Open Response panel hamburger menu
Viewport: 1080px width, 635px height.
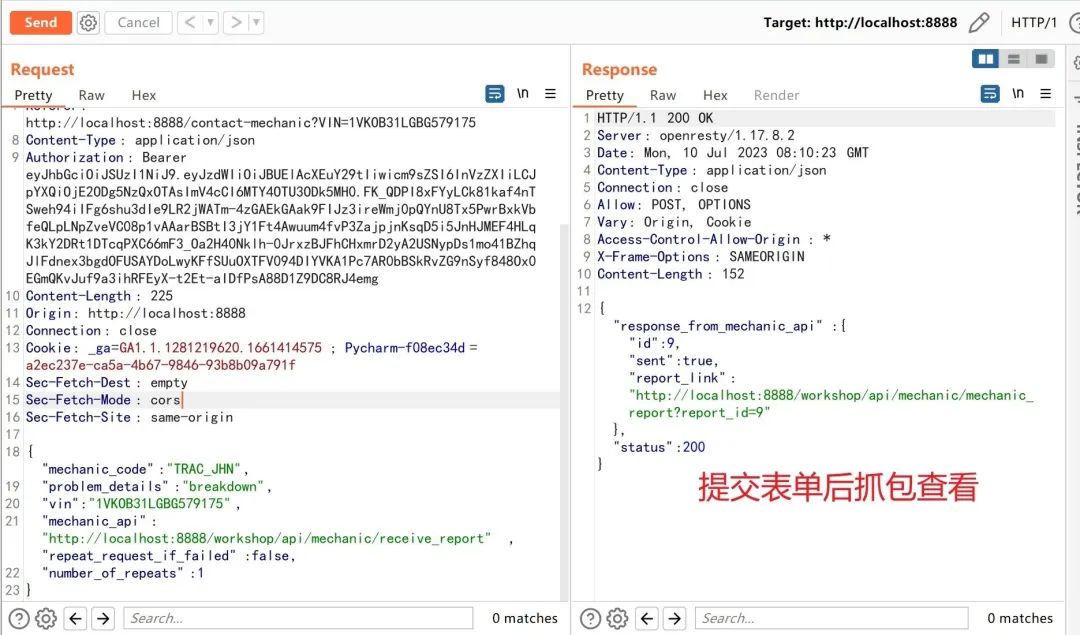coord(1046,94)
